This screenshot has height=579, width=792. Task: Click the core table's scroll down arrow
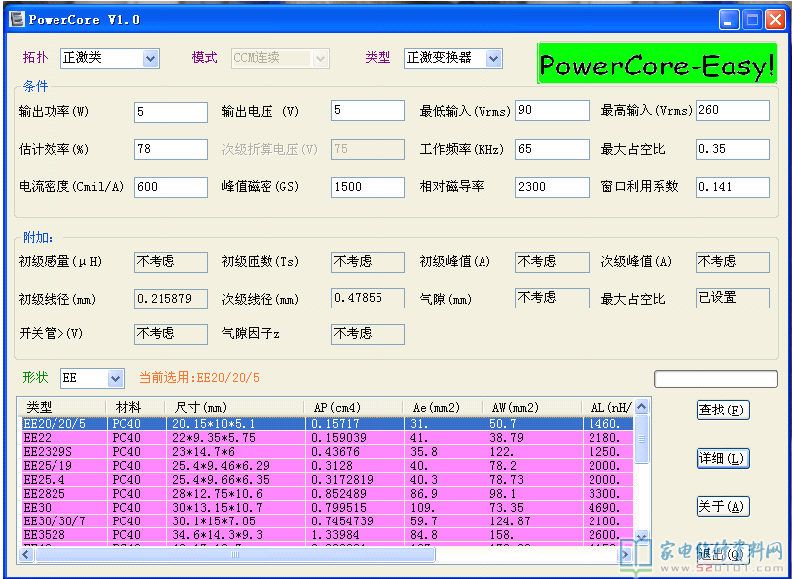641,537
